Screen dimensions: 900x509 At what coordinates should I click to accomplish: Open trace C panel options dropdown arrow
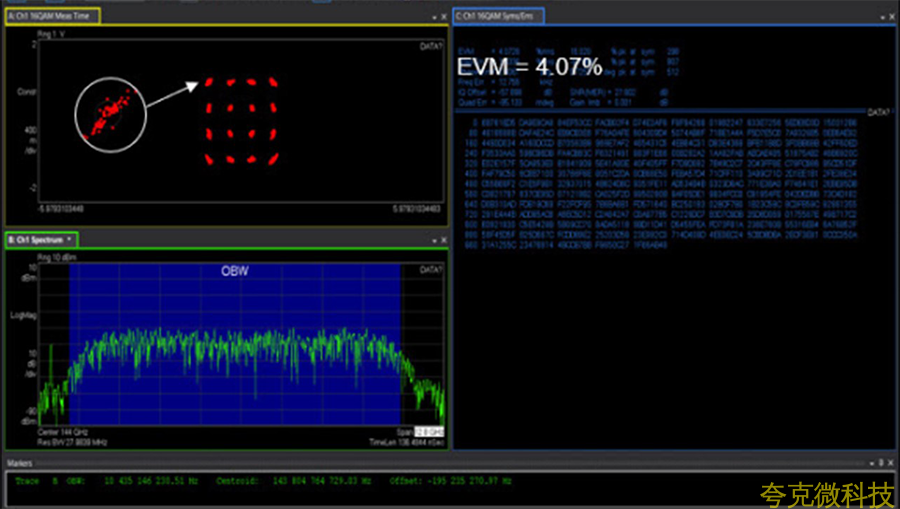[882, 18]
